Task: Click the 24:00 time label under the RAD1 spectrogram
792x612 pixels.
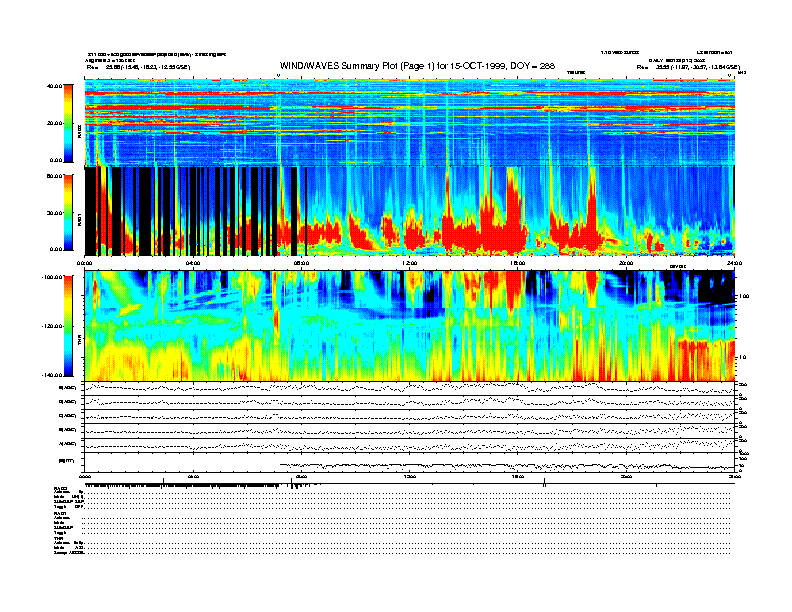Action: [x=734, y=263]
